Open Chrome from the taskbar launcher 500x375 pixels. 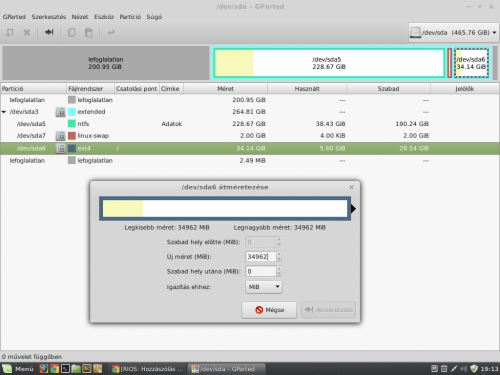pyautogui.click(x=54, y=369)
